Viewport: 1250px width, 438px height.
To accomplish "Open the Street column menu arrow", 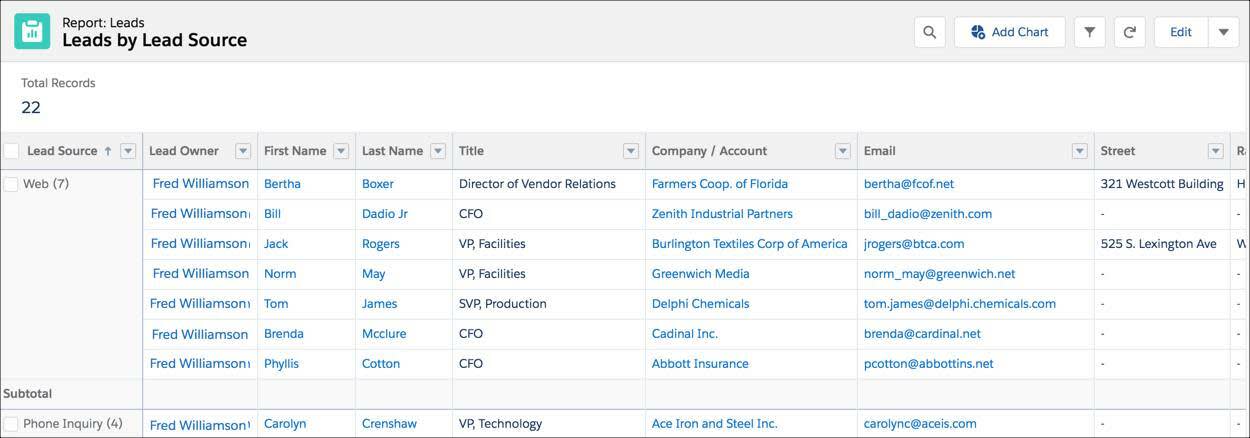I will tap(1215, 151).
